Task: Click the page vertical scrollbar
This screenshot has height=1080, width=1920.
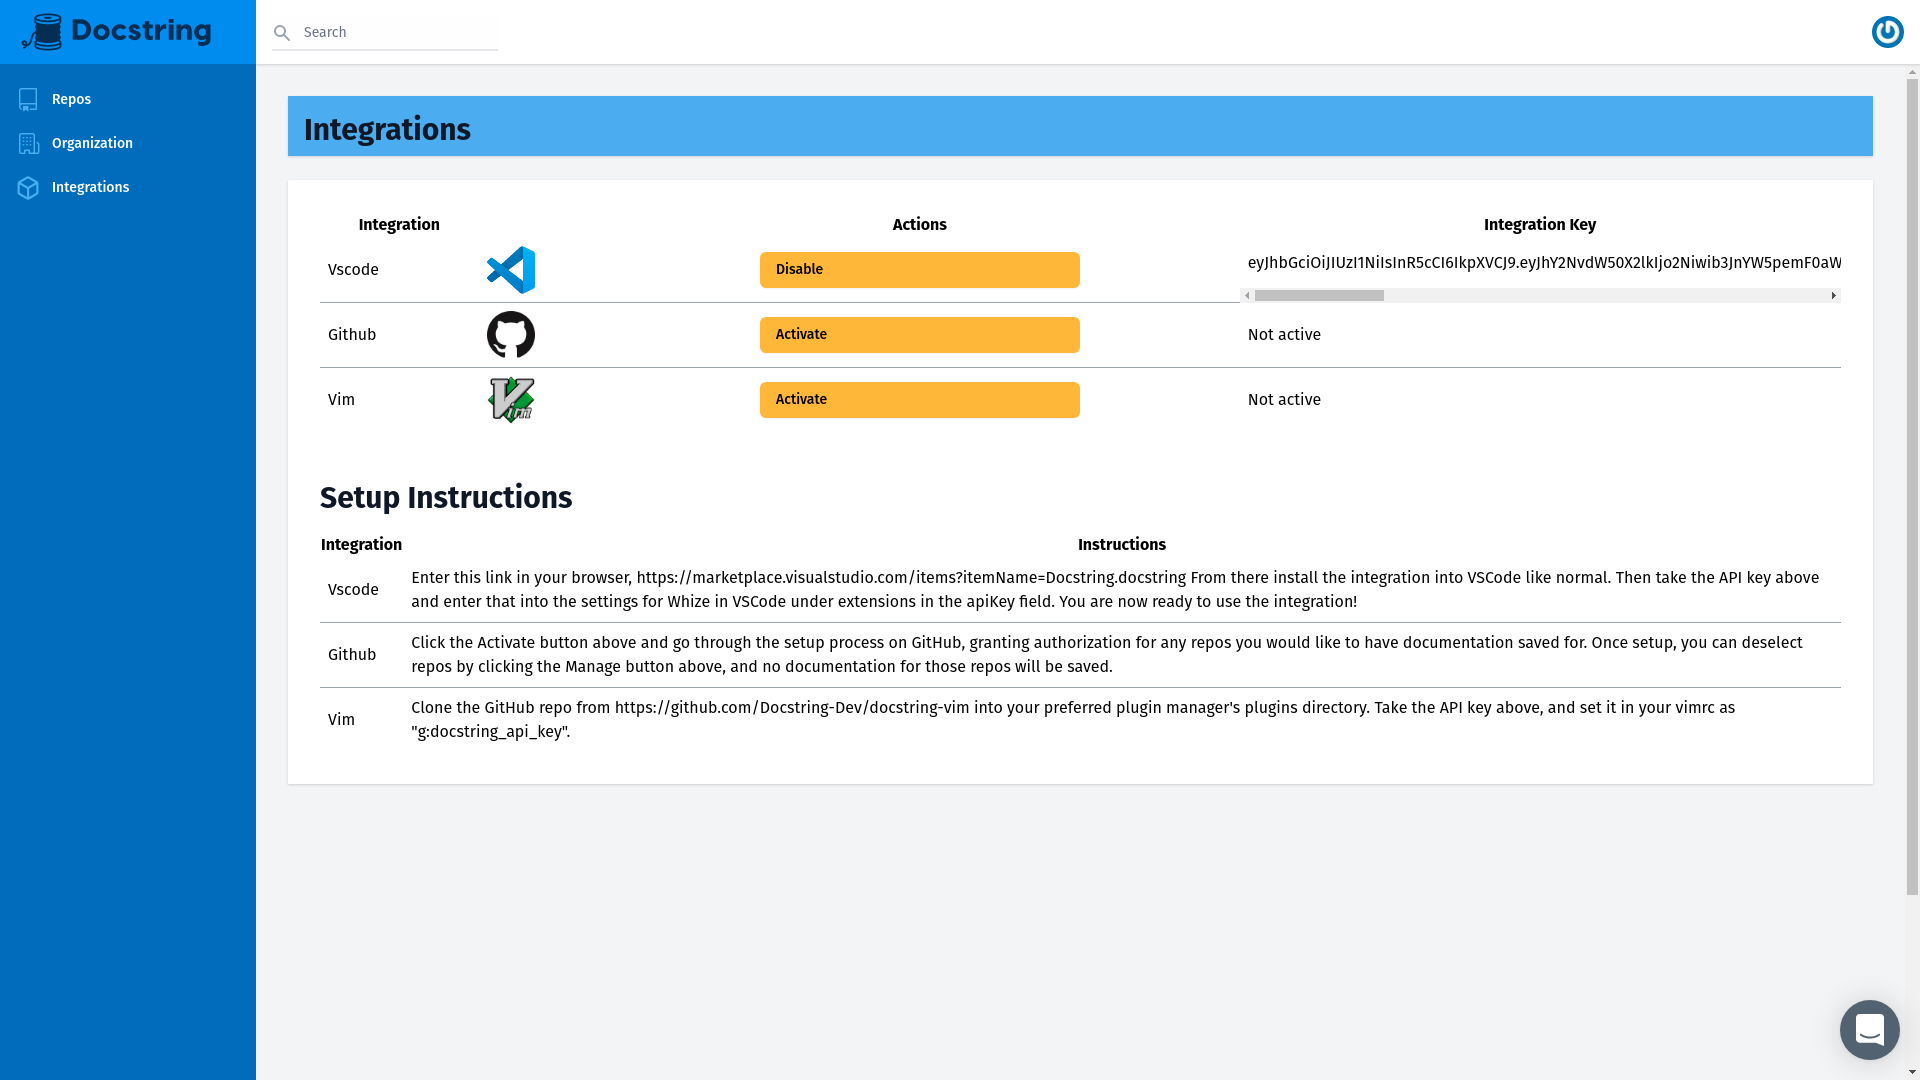Action: pyautogui.click(x=1912, y=487)
